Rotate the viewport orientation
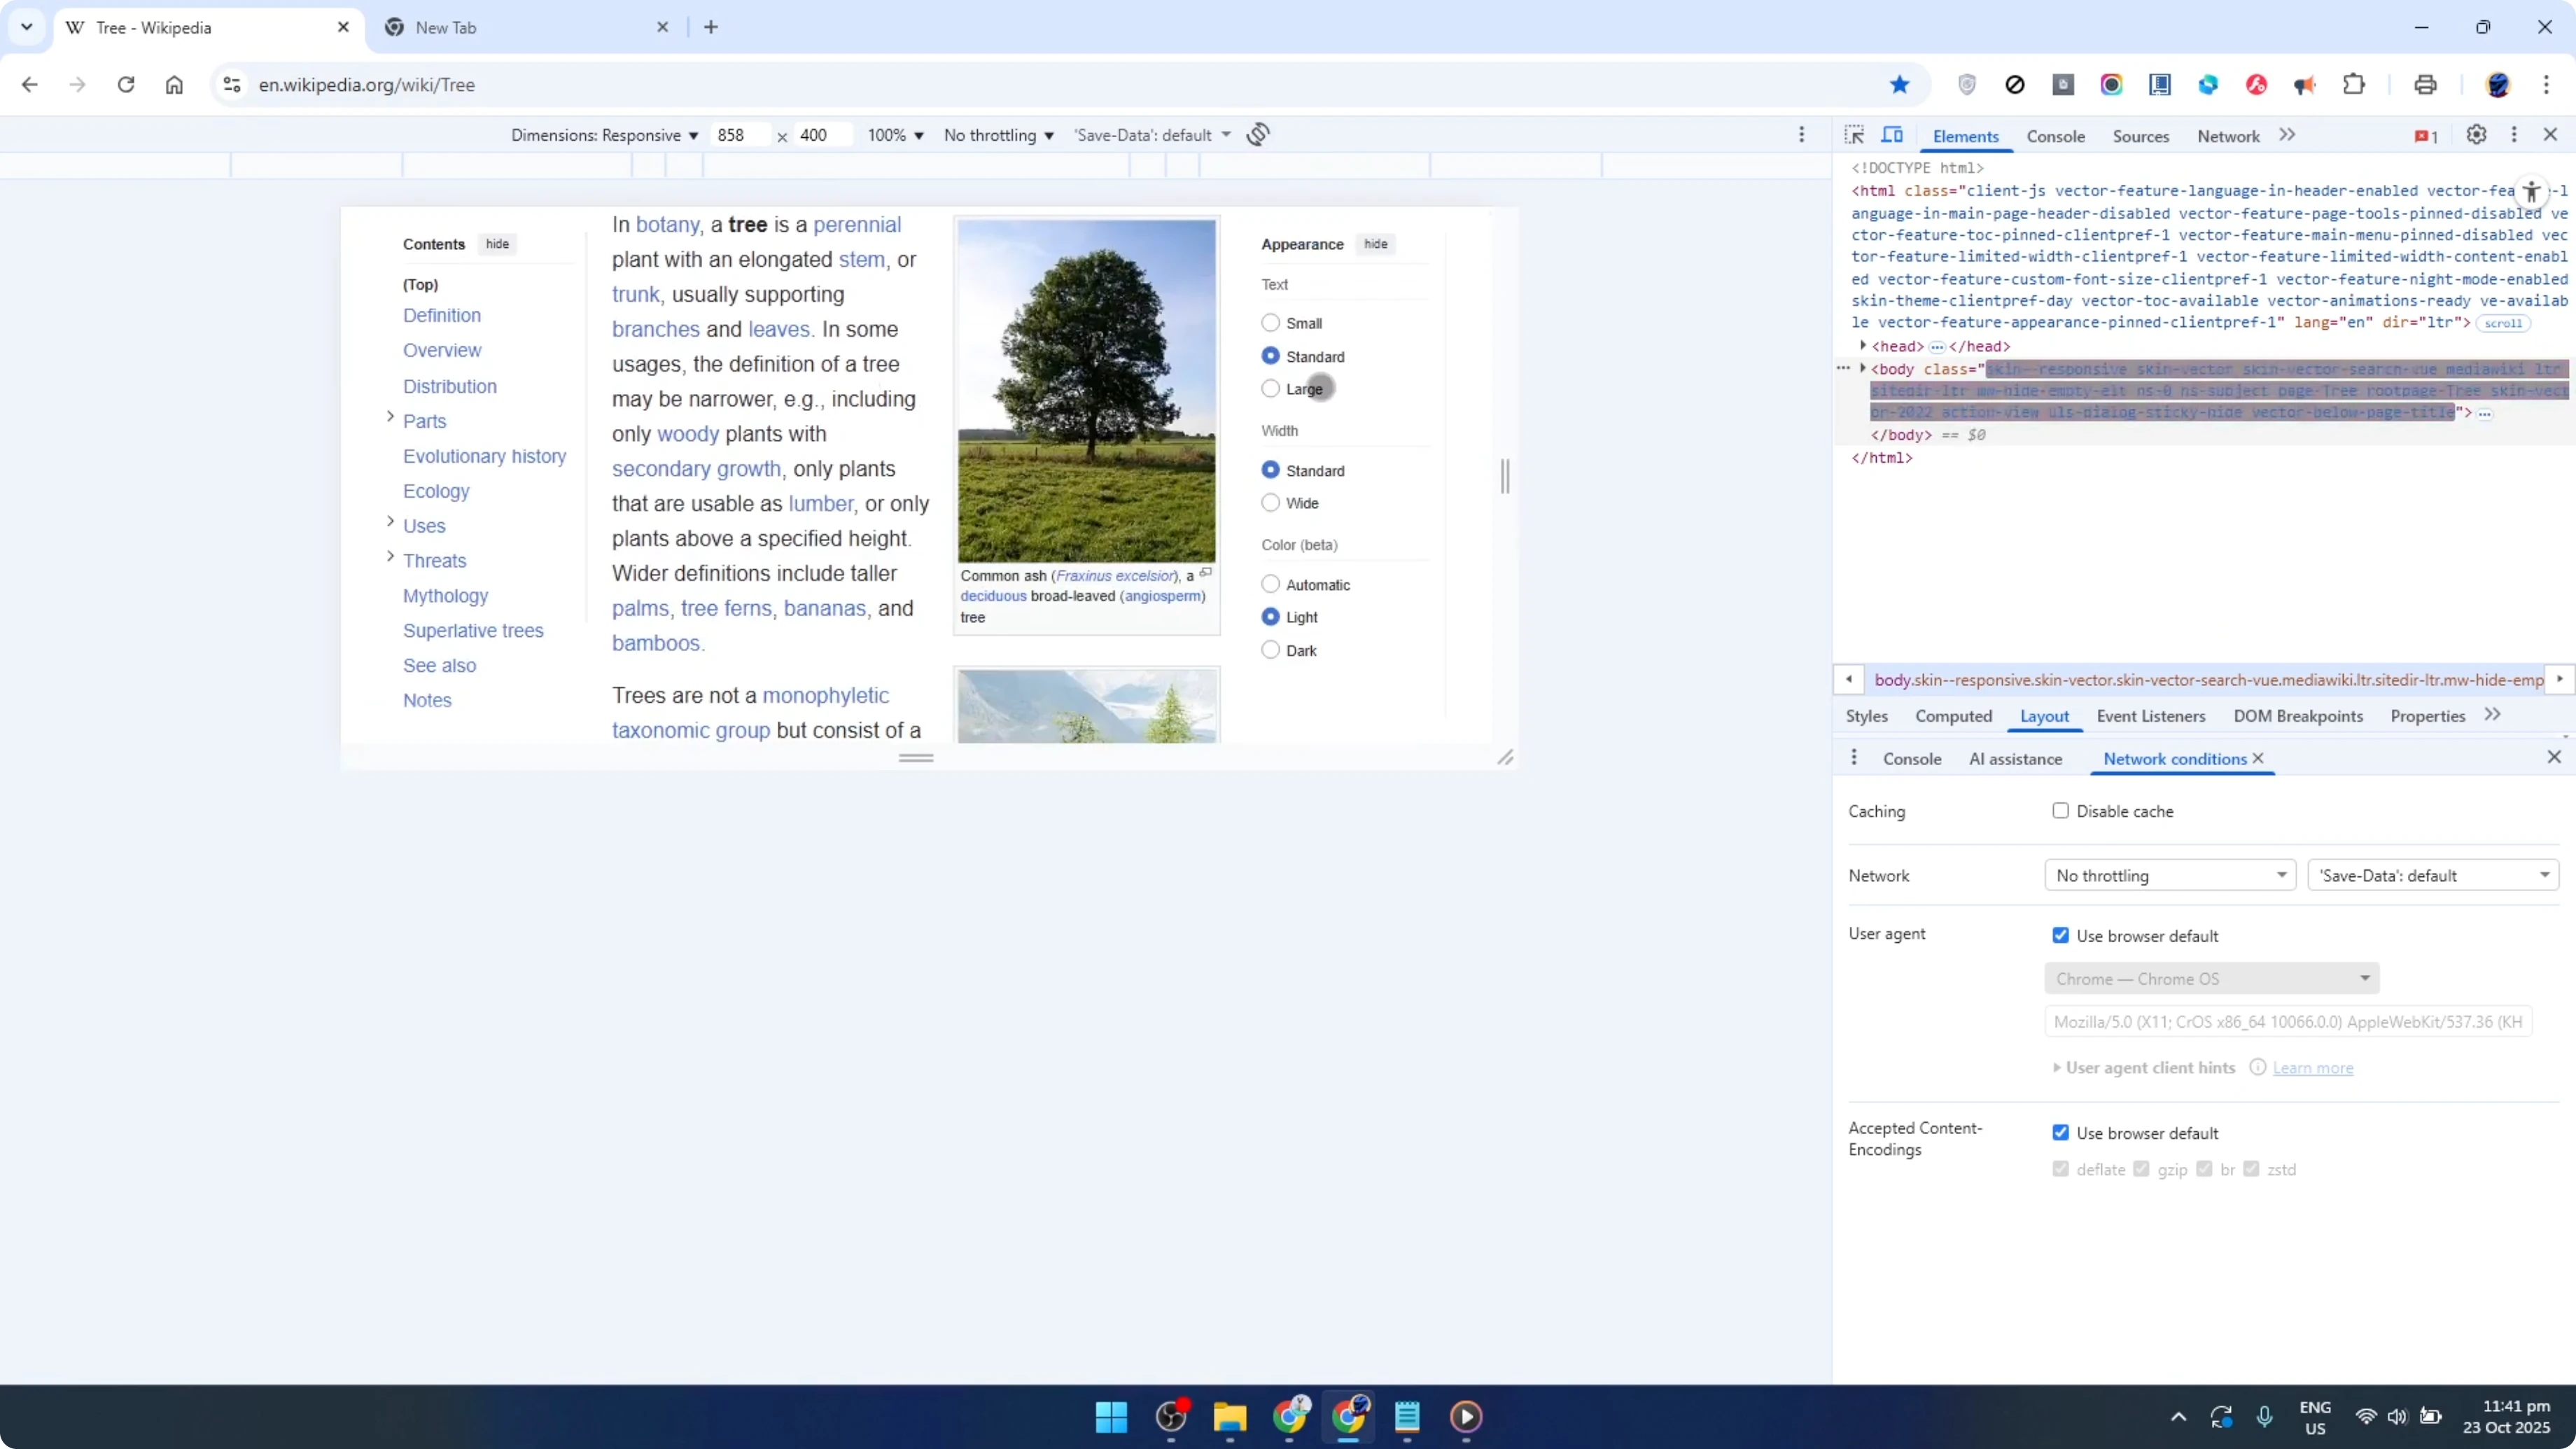The width and height of the screenshot is (2576, 1449). (1258, 134)
